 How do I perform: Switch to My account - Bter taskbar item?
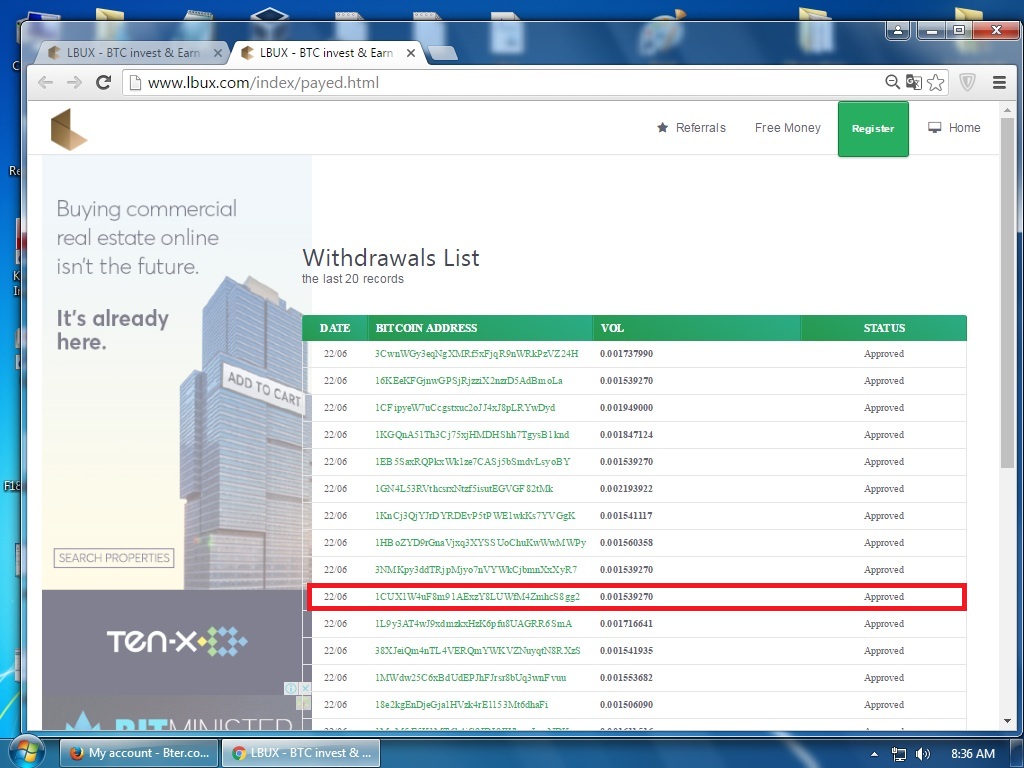[139, 753]
